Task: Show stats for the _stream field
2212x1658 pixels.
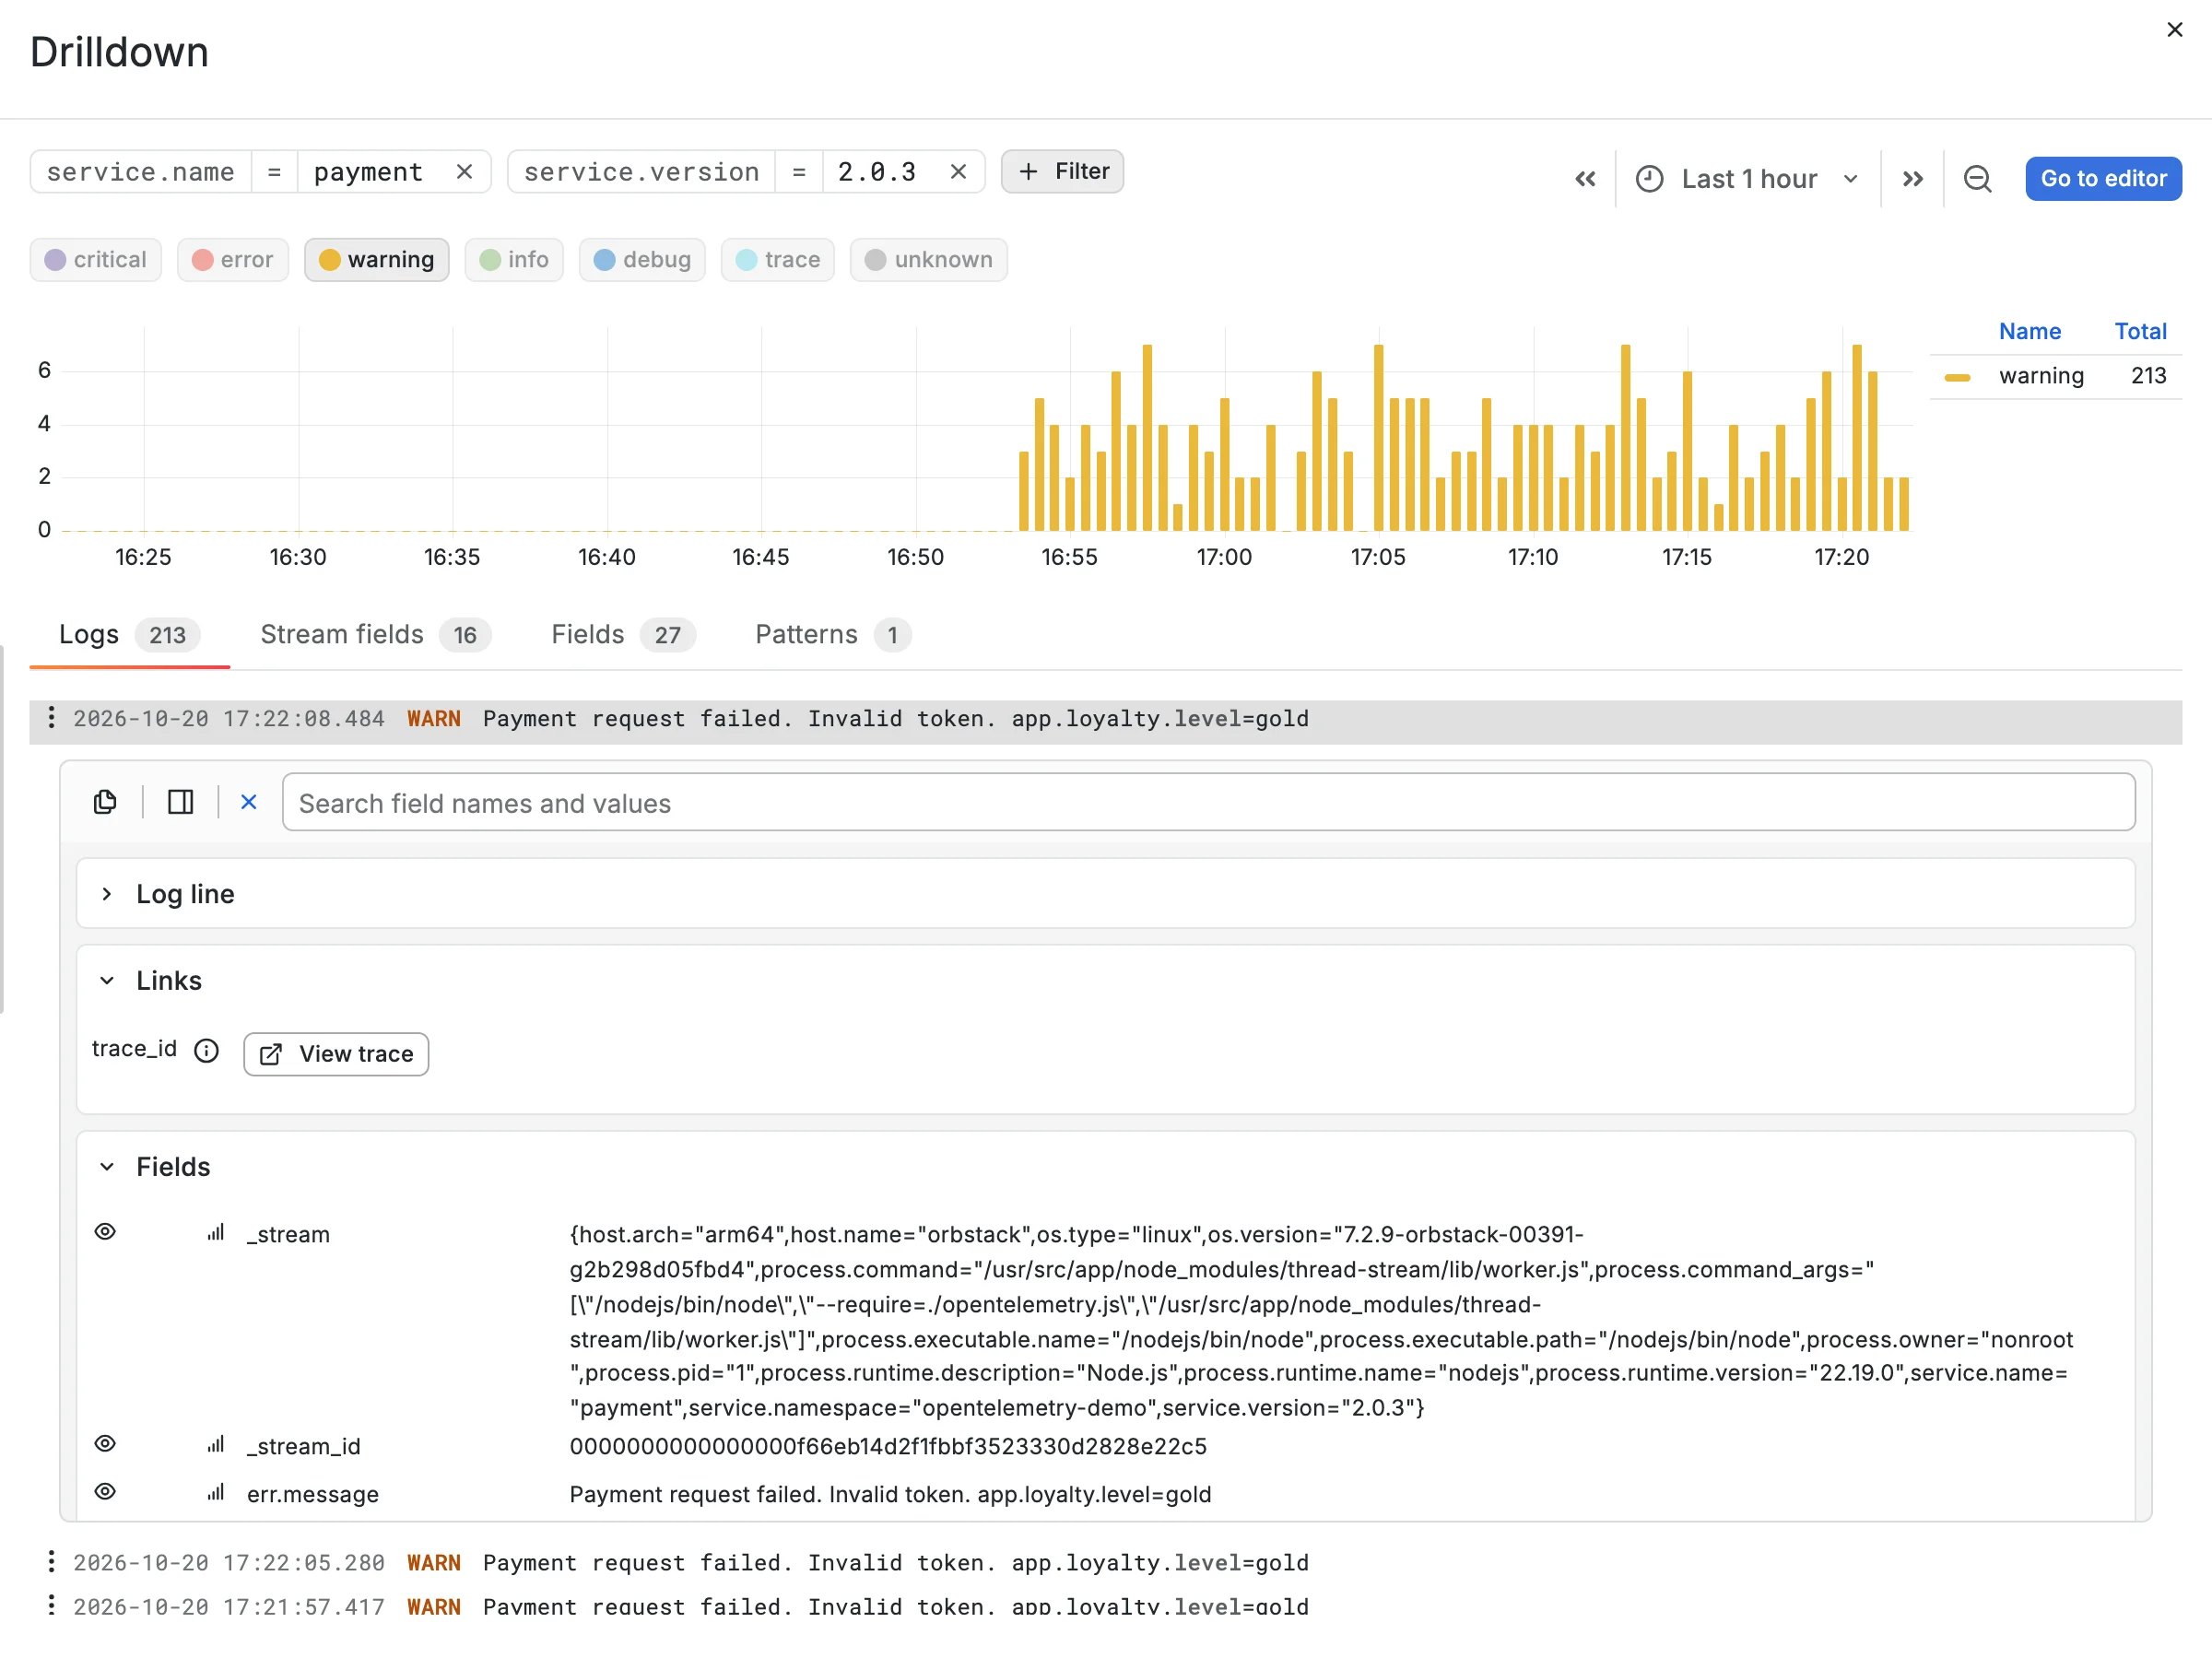Action: [215, 1233]
